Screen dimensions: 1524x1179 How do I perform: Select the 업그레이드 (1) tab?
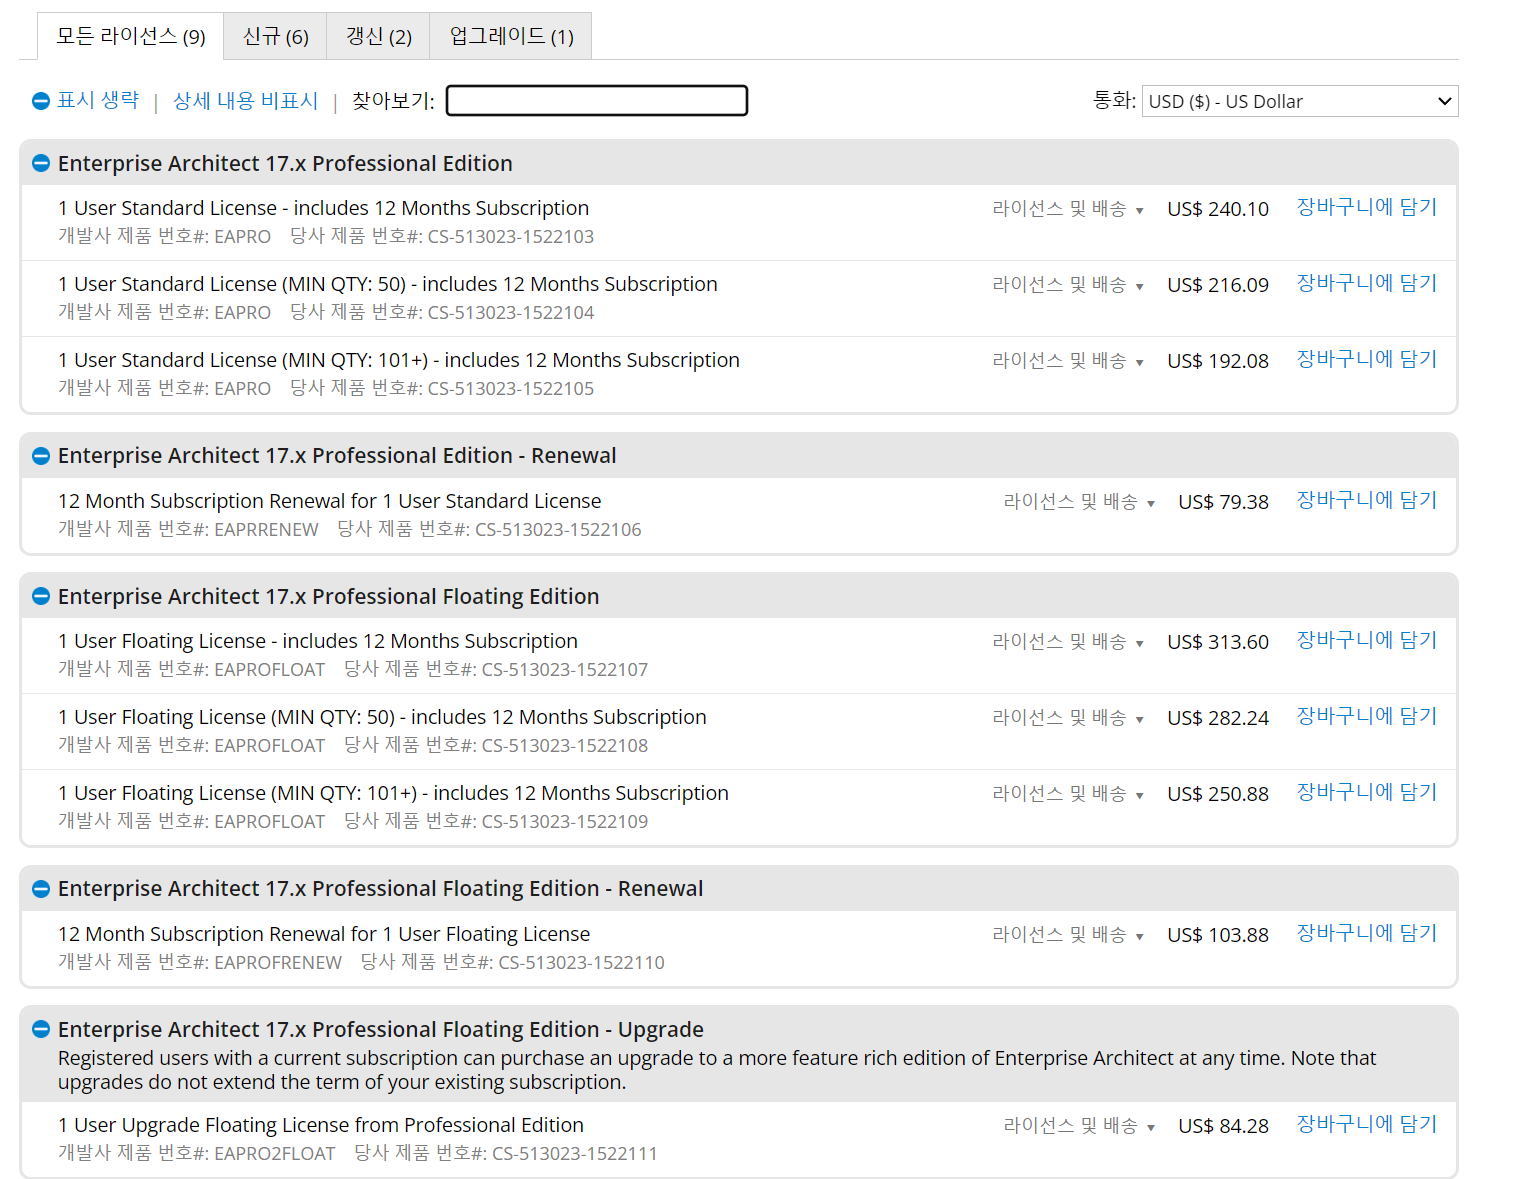[511, 36]
